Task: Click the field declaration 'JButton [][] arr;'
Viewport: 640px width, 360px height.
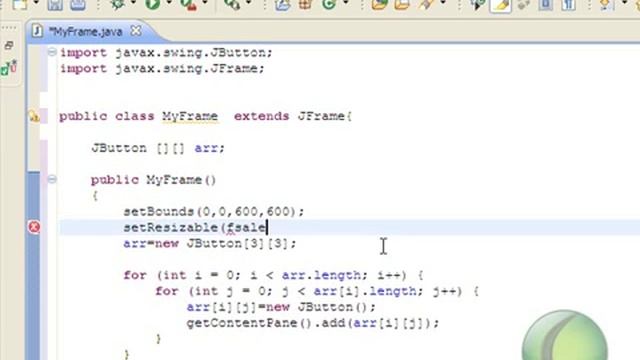Action: pos(158,148)
